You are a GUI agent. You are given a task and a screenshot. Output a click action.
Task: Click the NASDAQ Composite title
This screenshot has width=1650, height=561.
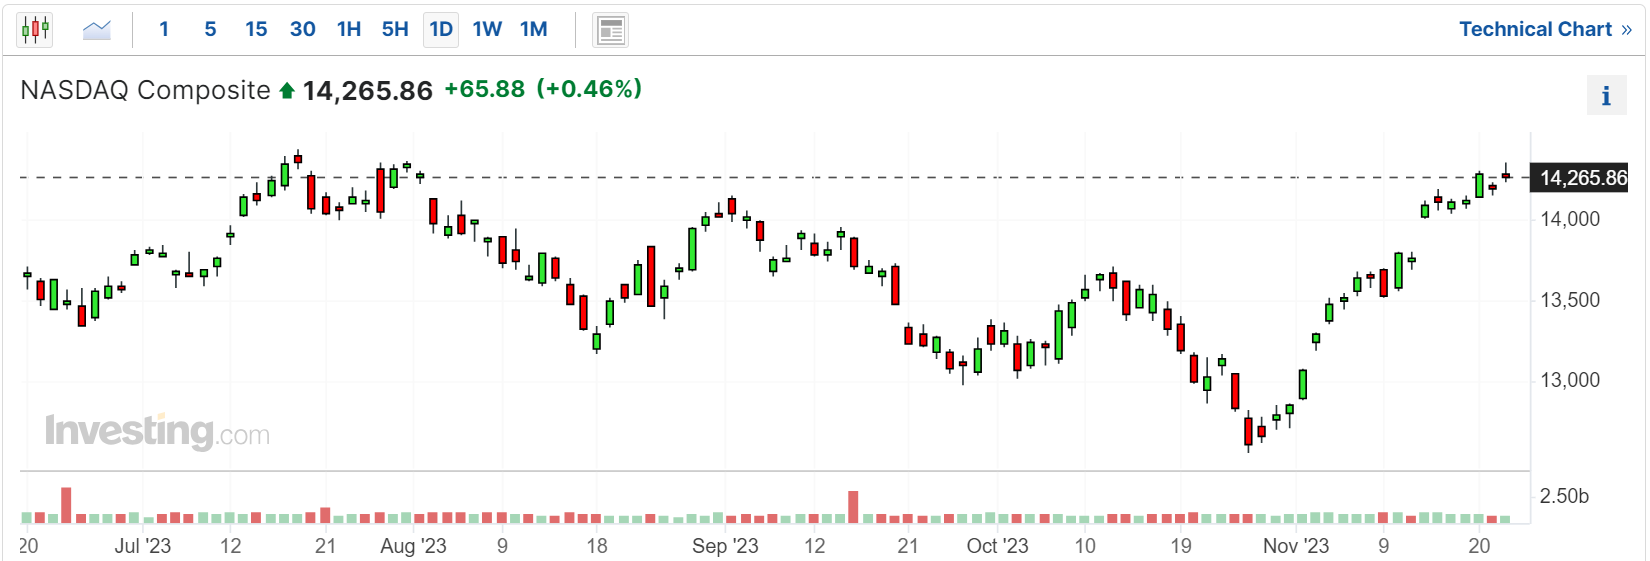[145, 90]
